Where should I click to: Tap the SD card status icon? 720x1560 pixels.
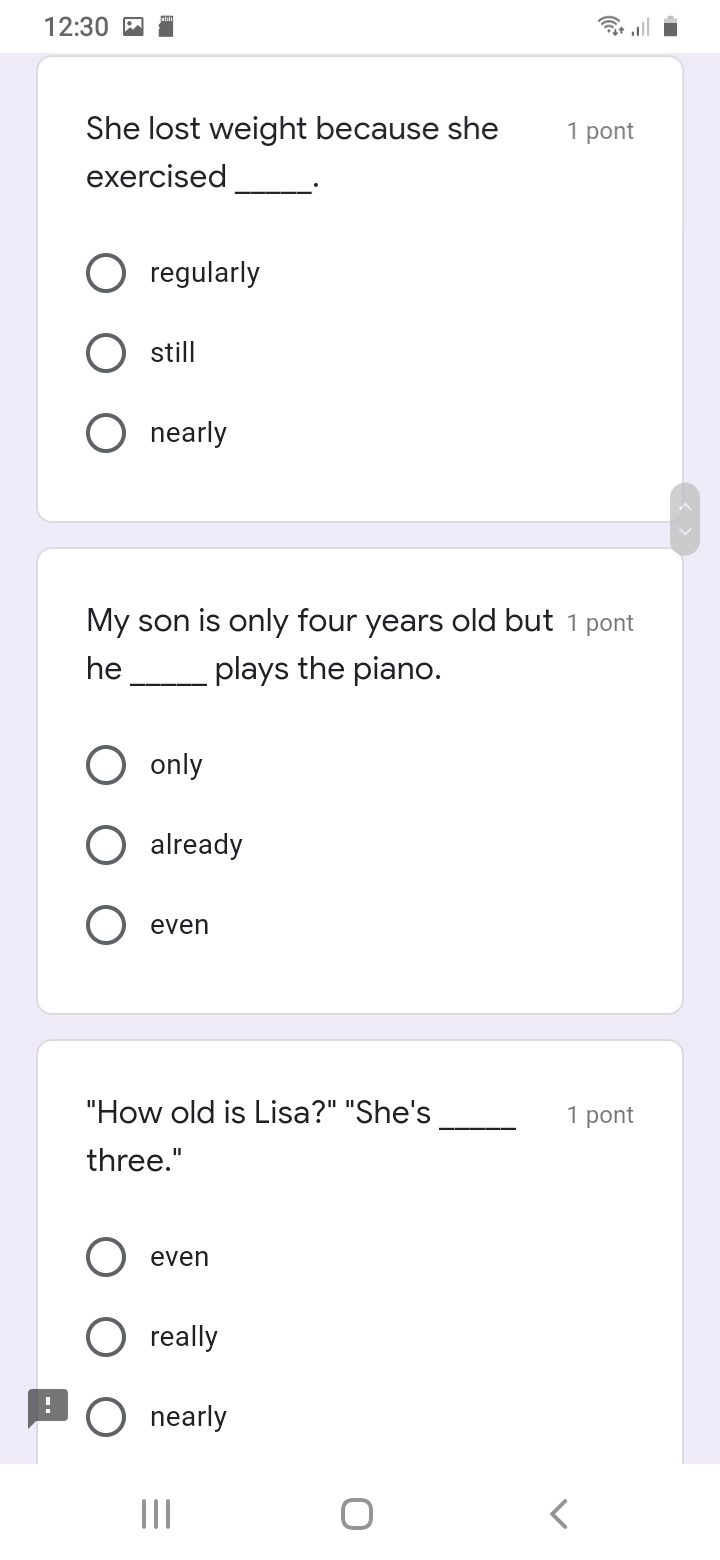tap(167, 27)
